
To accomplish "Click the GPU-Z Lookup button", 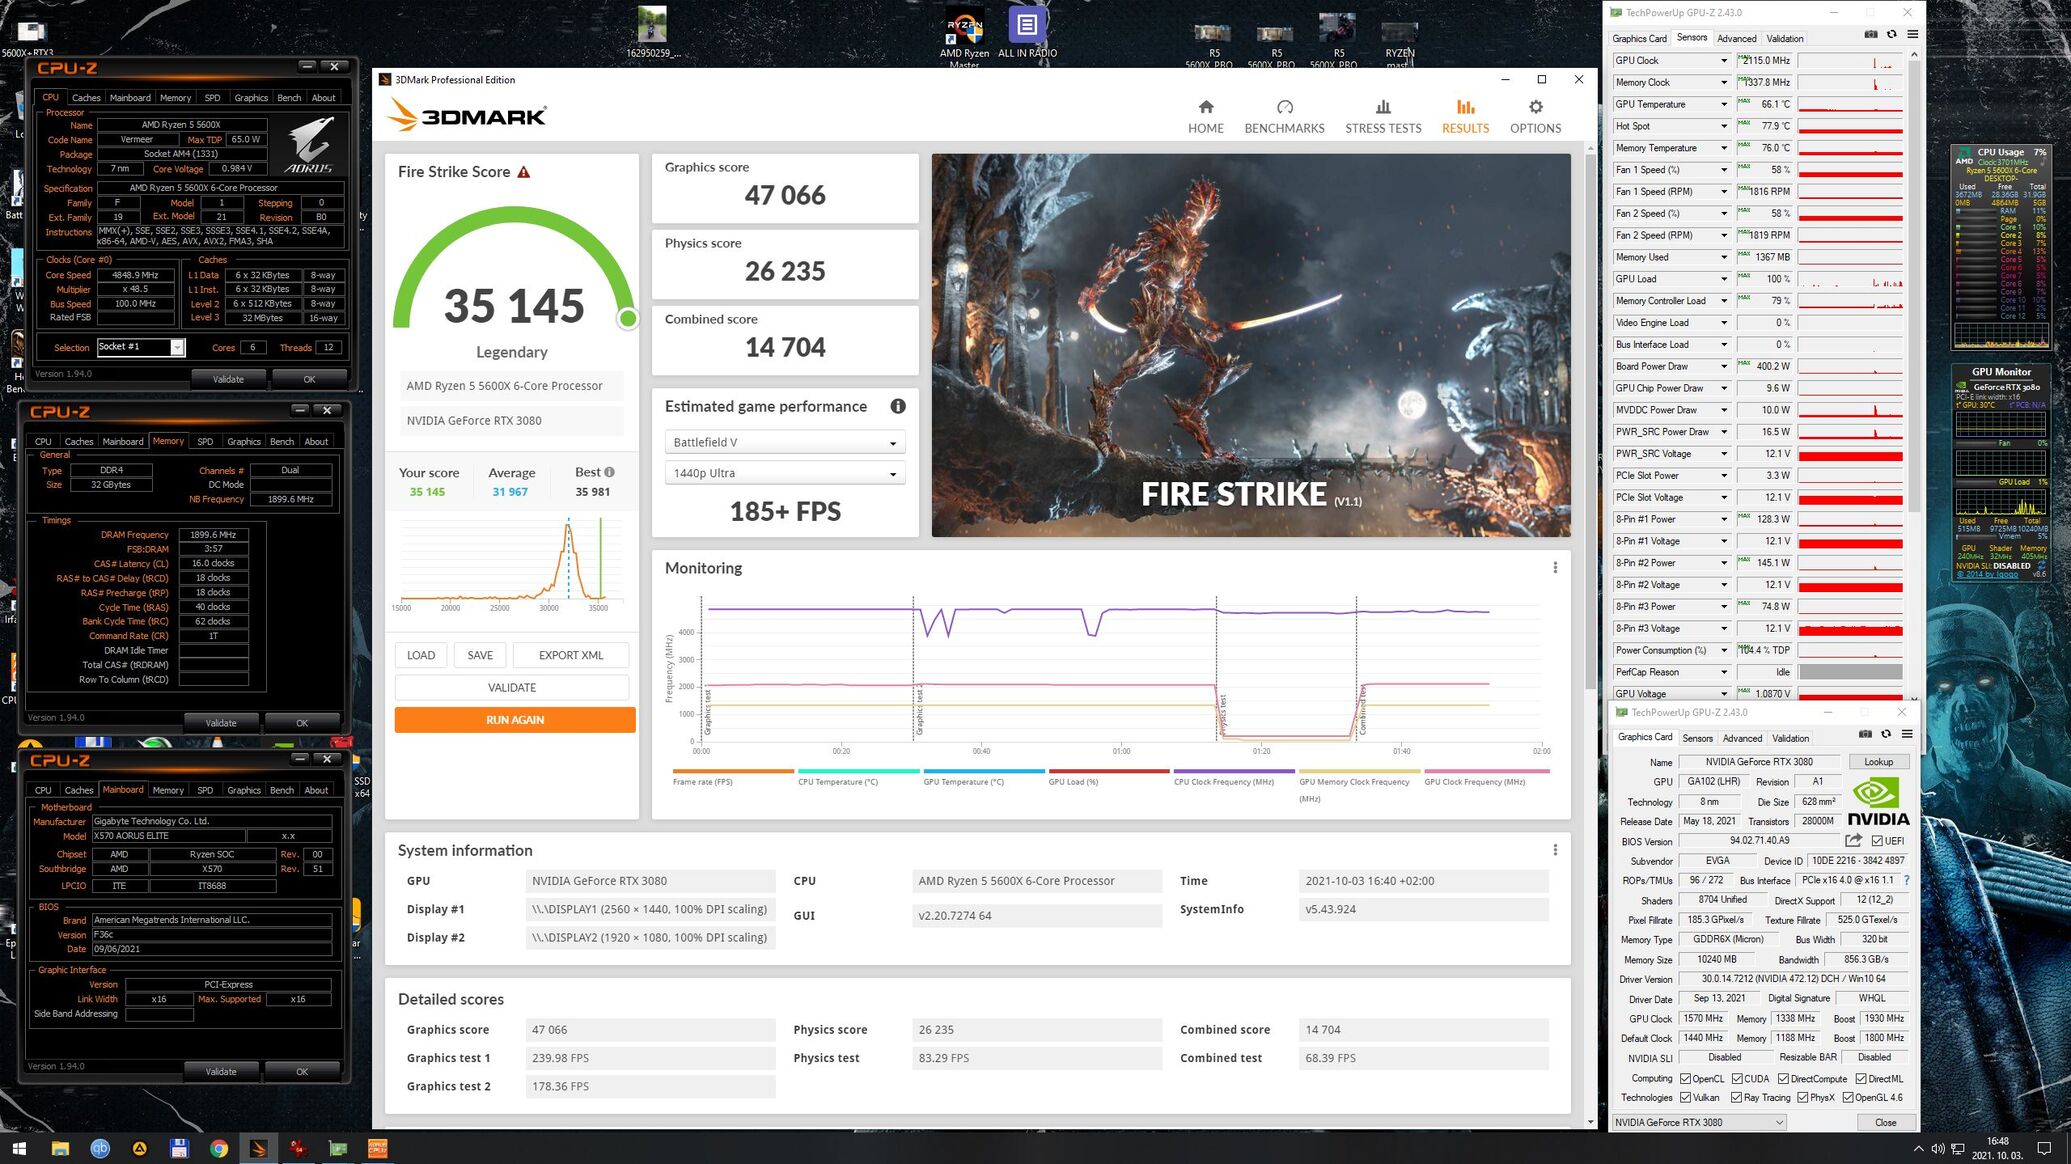I will [x=1878, y=762].
